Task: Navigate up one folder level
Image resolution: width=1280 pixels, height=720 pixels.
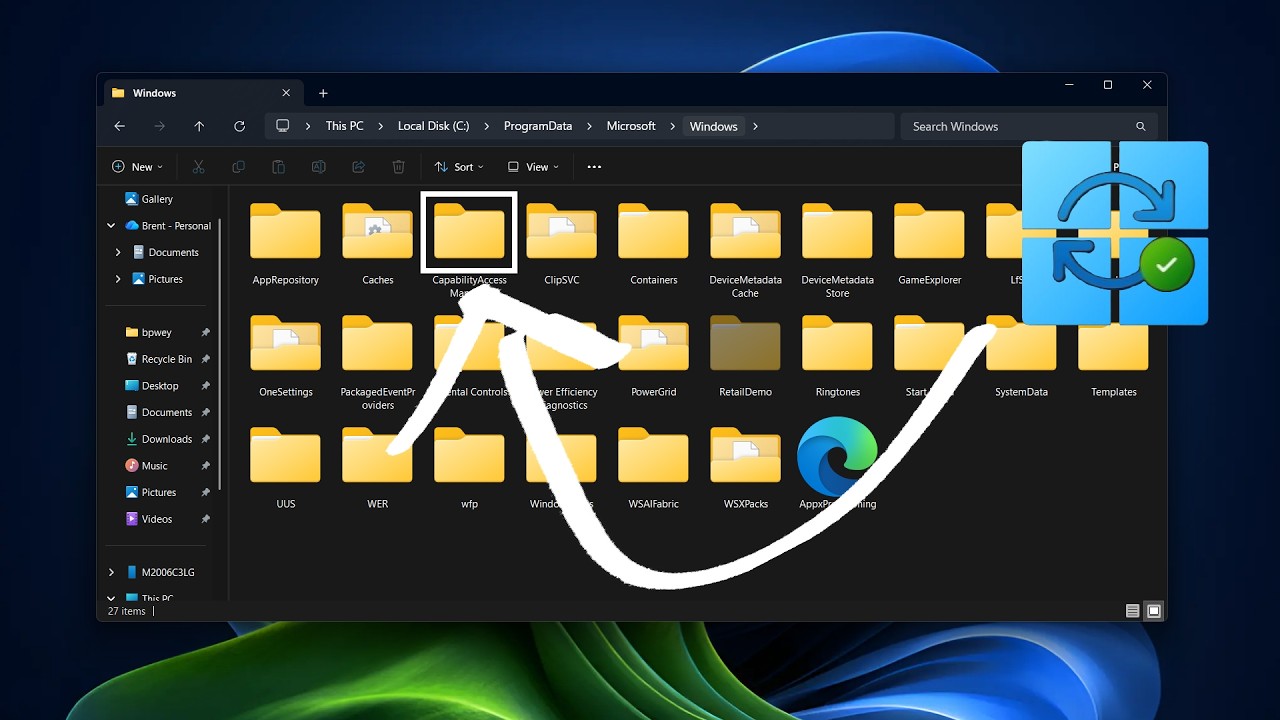Action: click(199, 126)
